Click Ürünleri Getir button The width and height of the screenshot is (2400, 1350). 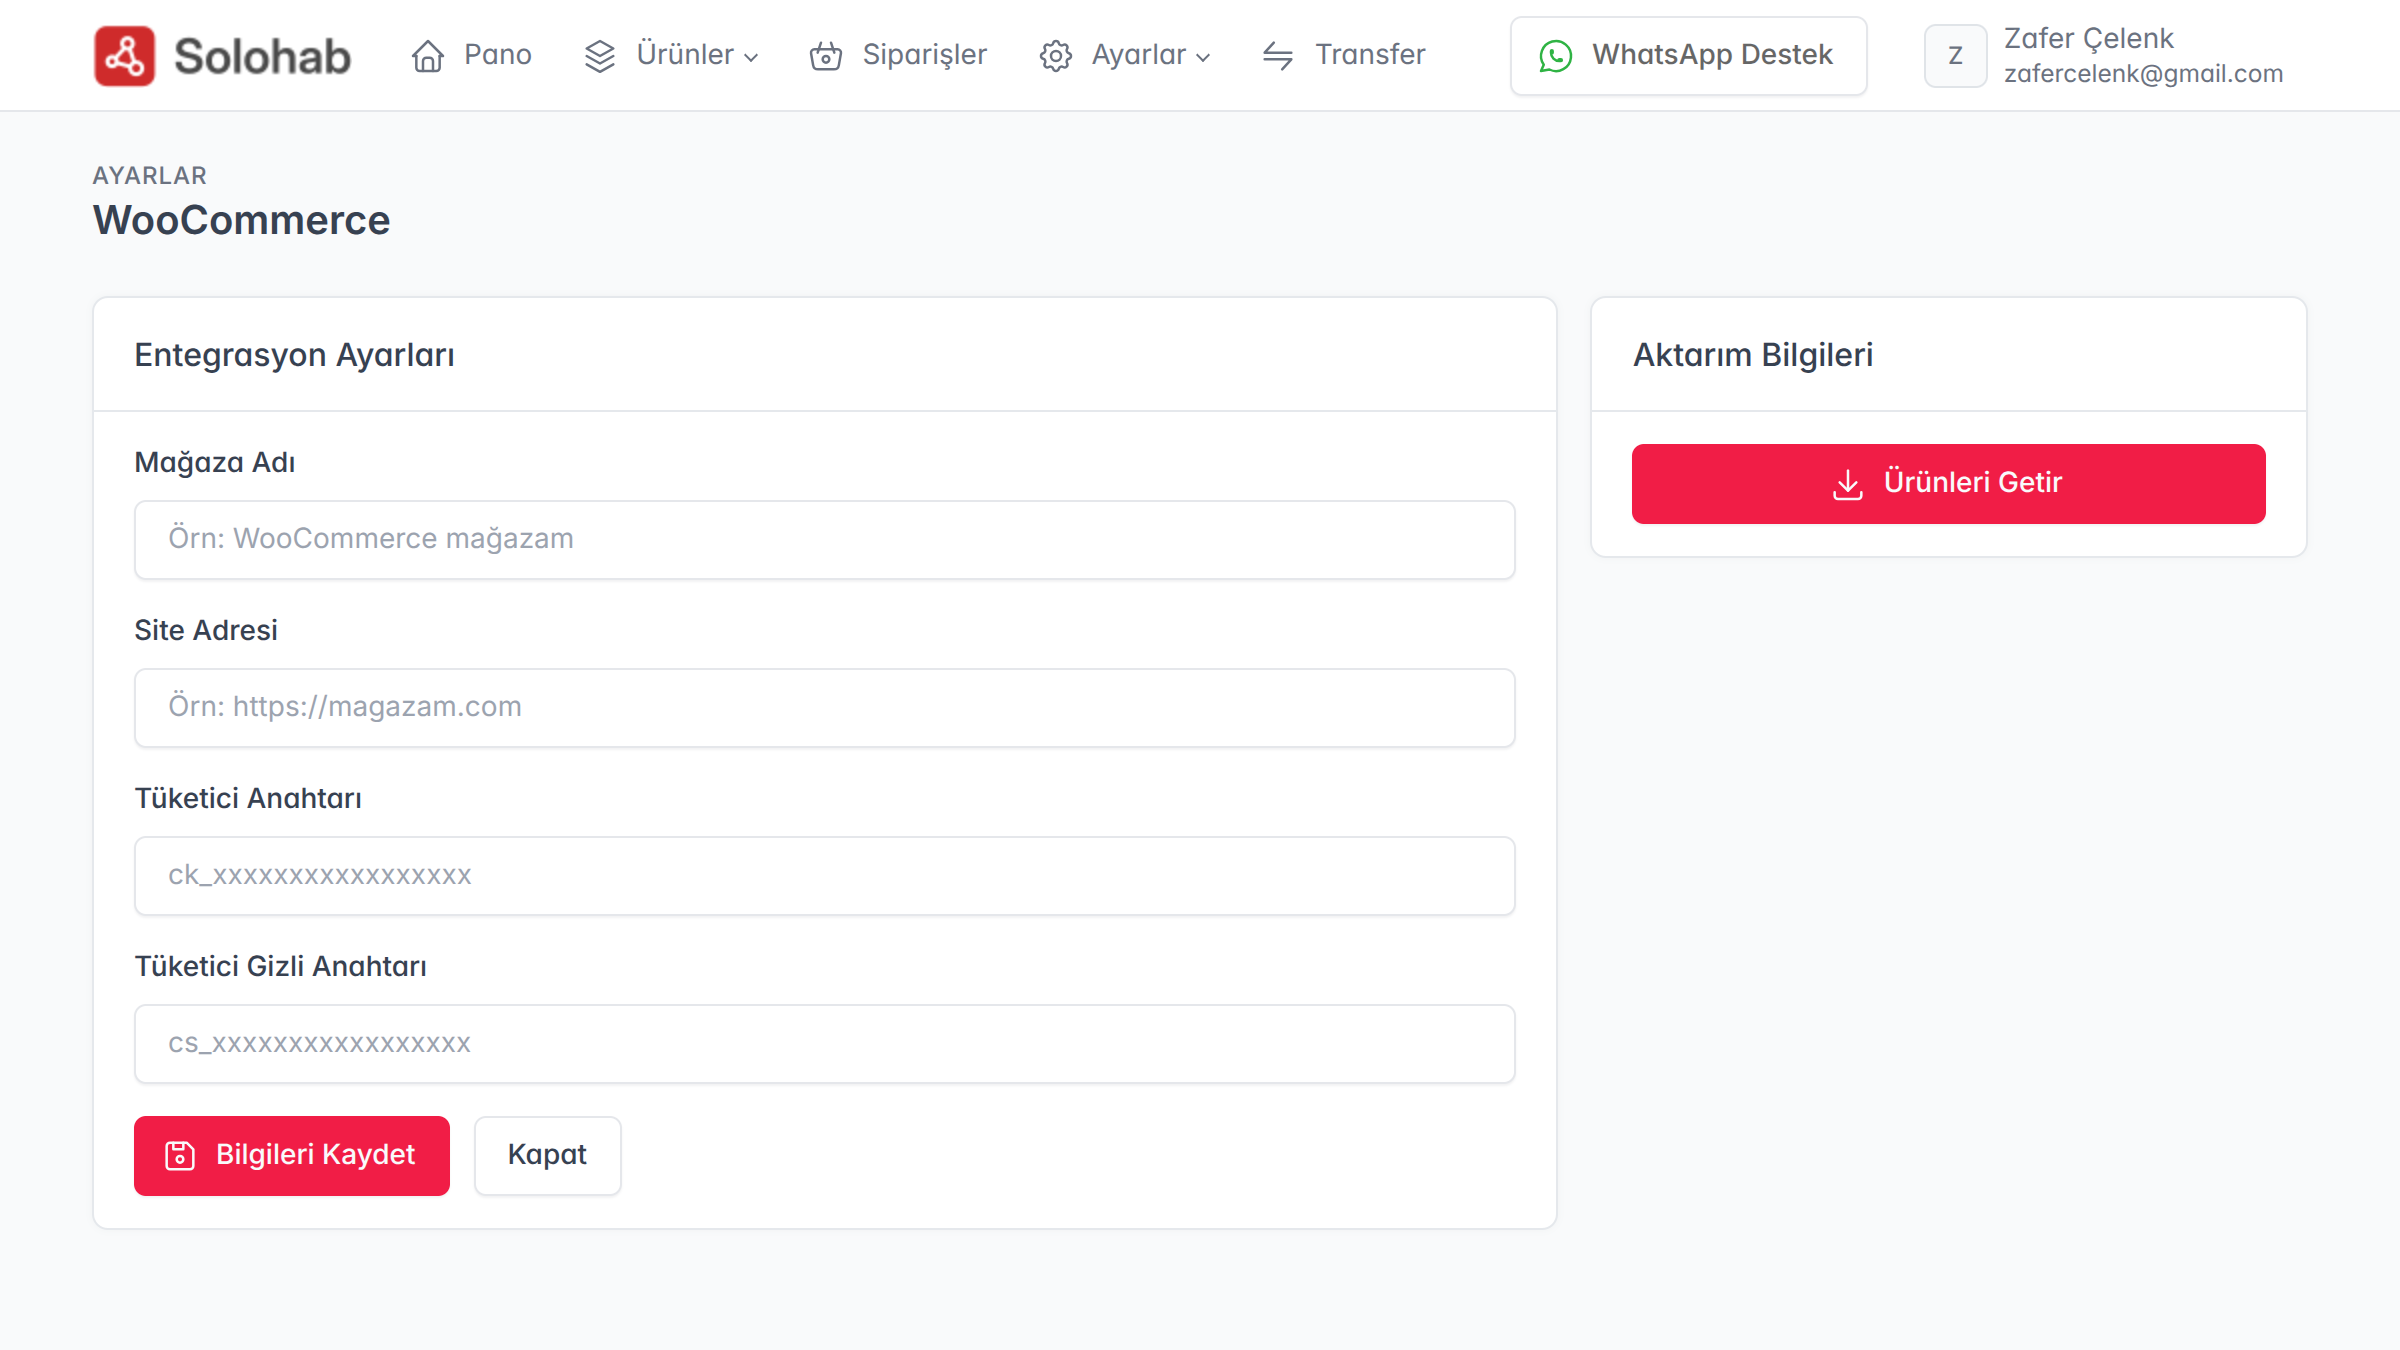(x=1949, y=484)
